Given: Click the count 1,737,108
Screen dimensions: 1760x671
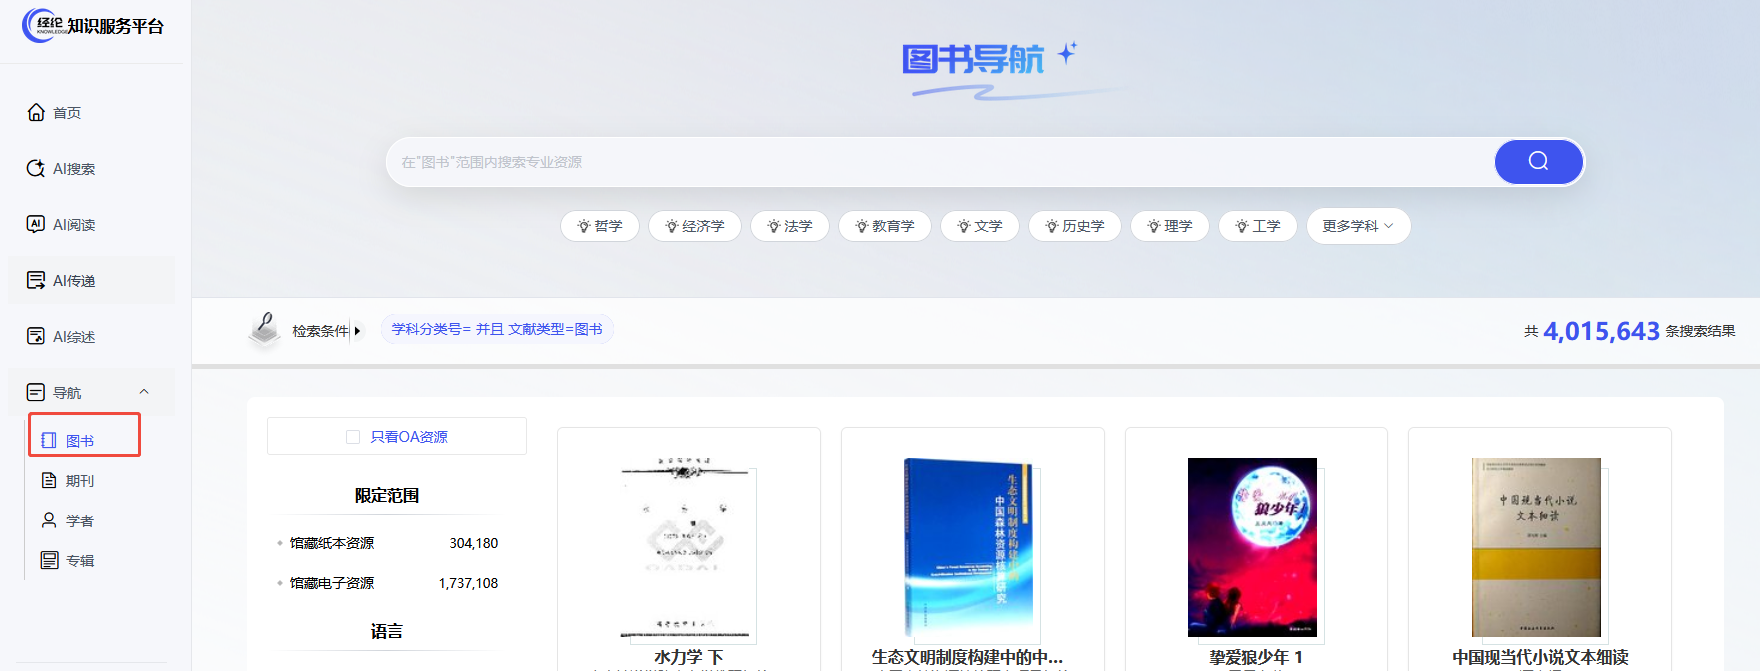Looking at the screenshot, I should (x=468, y=583).
